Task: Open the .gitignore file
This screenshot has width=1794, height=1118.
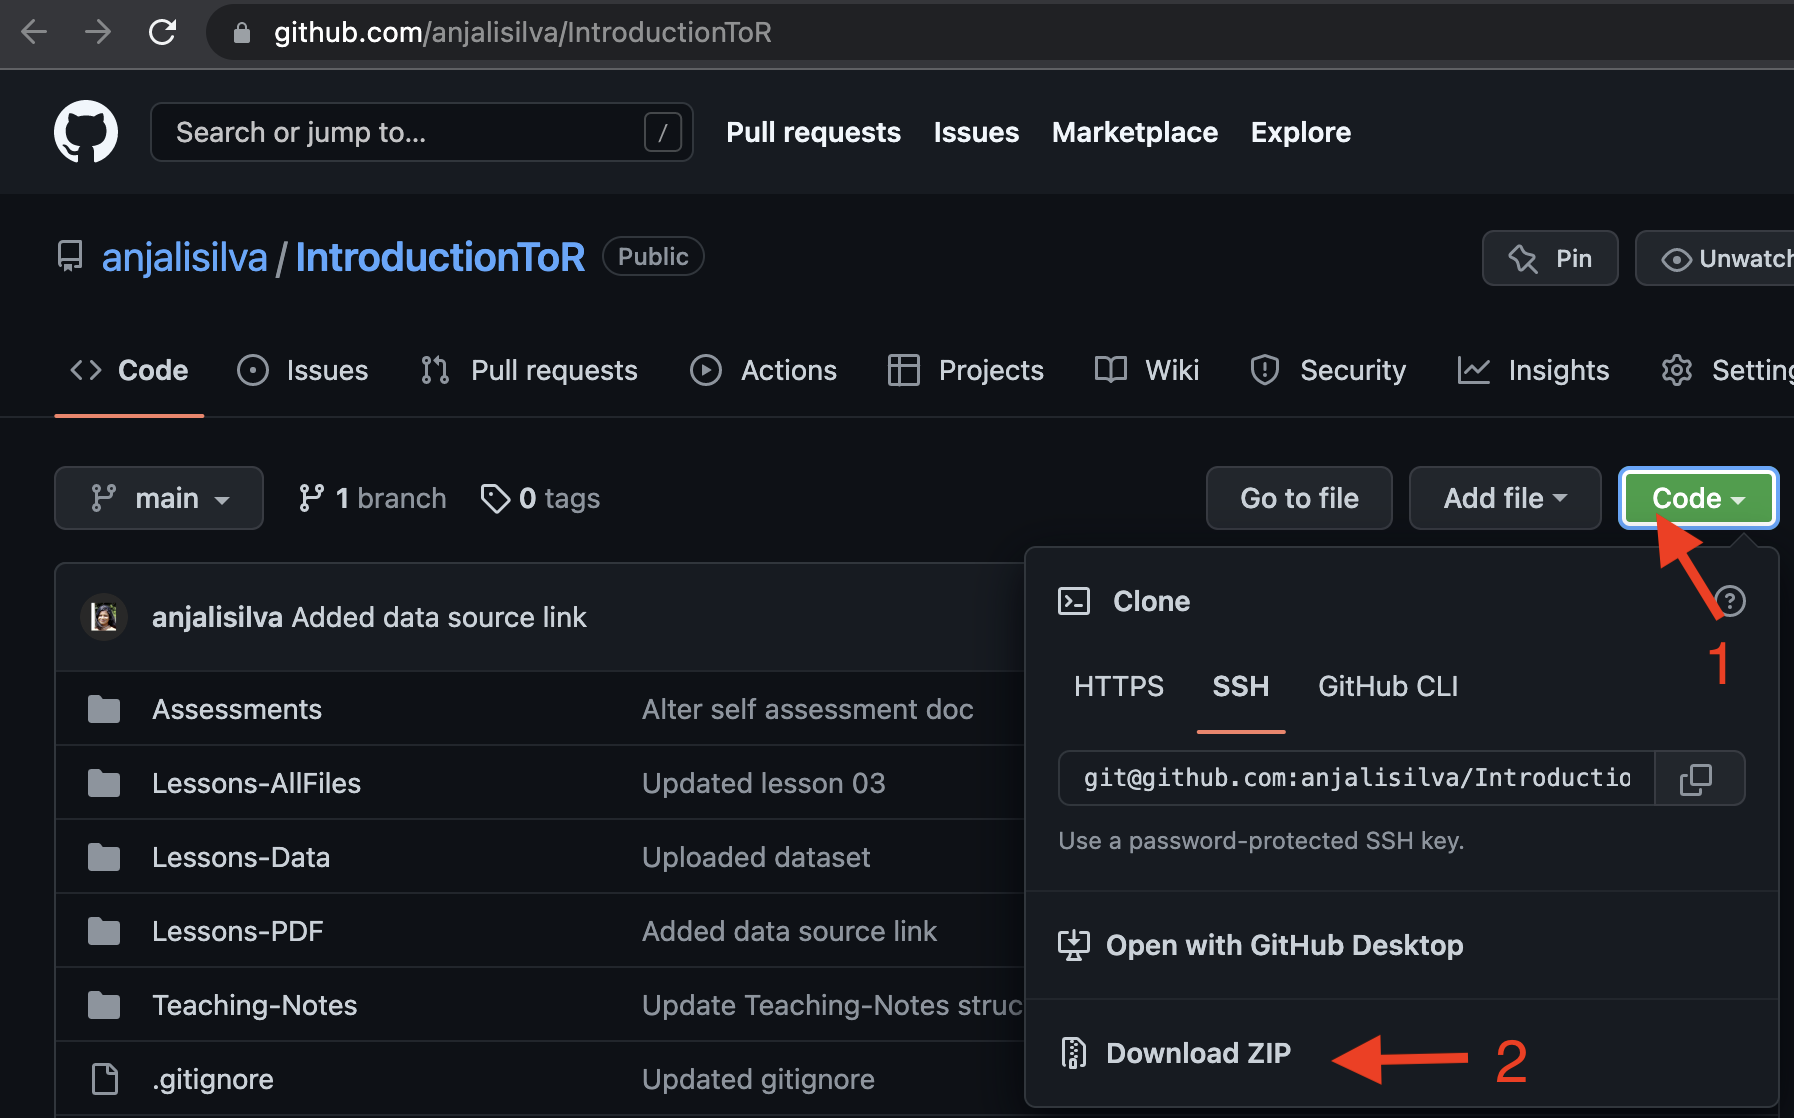Action: click(213, 1079)
